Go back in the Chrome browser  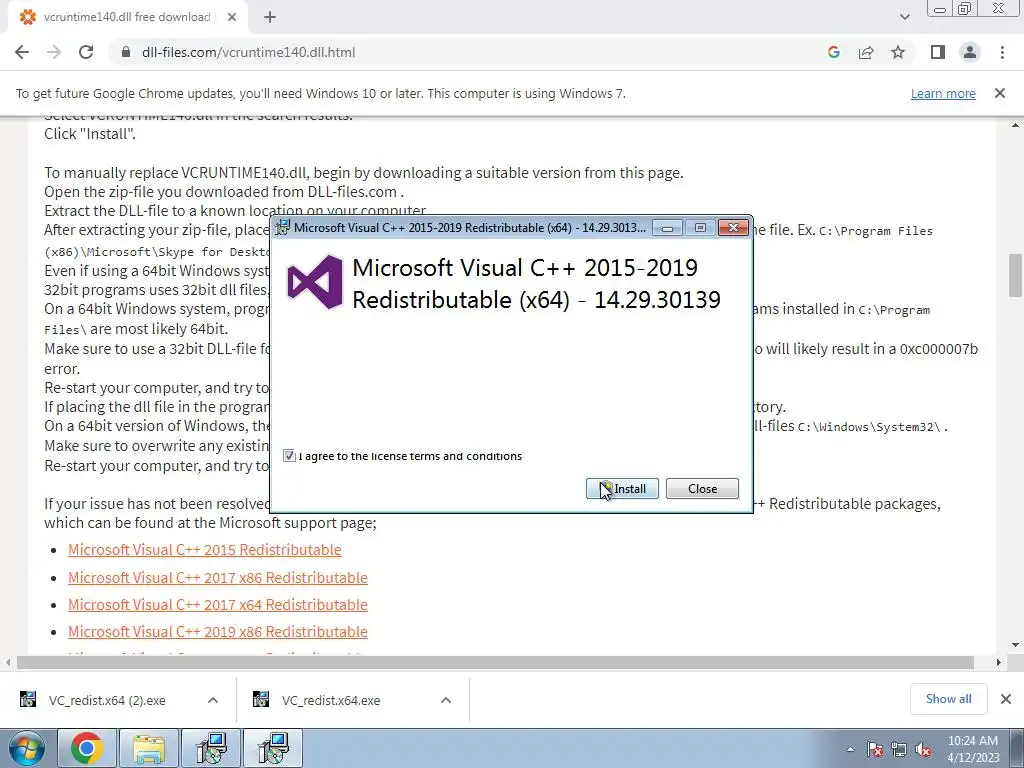(22, 52)
